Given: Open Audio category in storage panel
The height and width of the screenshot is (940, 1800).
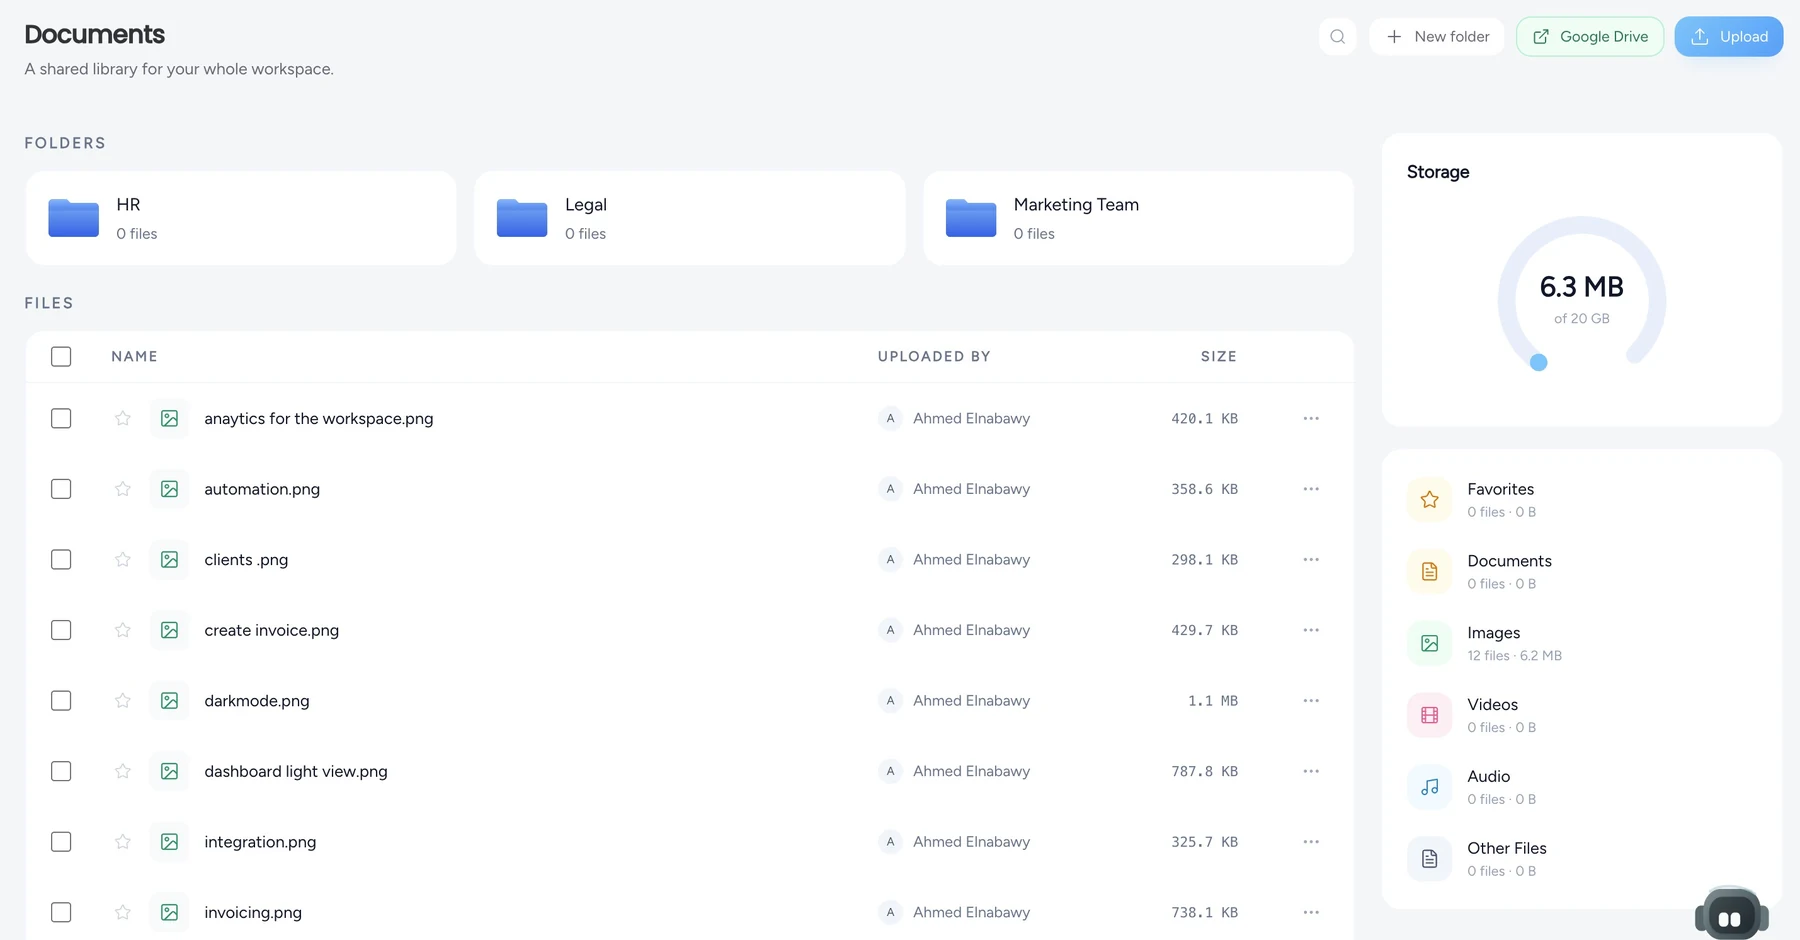Looking at the screenshot, I should click(x=1582, y=787).
